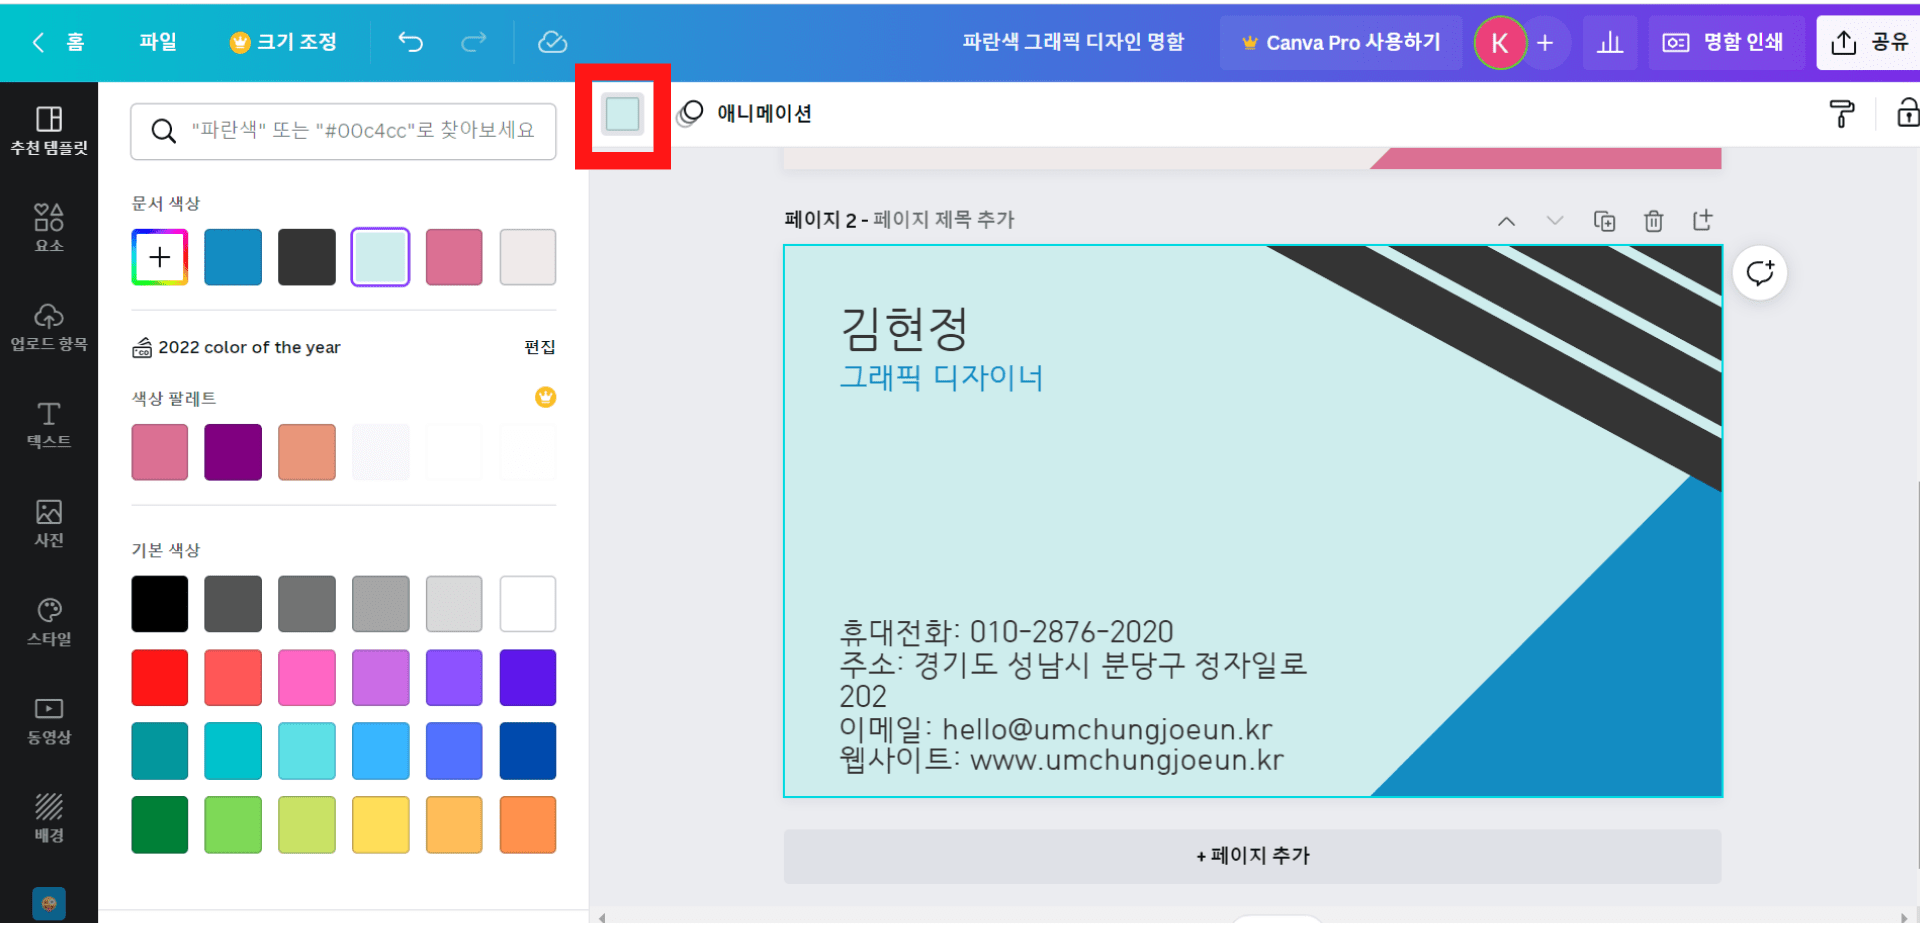Open the 파일 menu
The width and height of the screenshot is (1920, 926).
tap(158, 42)
